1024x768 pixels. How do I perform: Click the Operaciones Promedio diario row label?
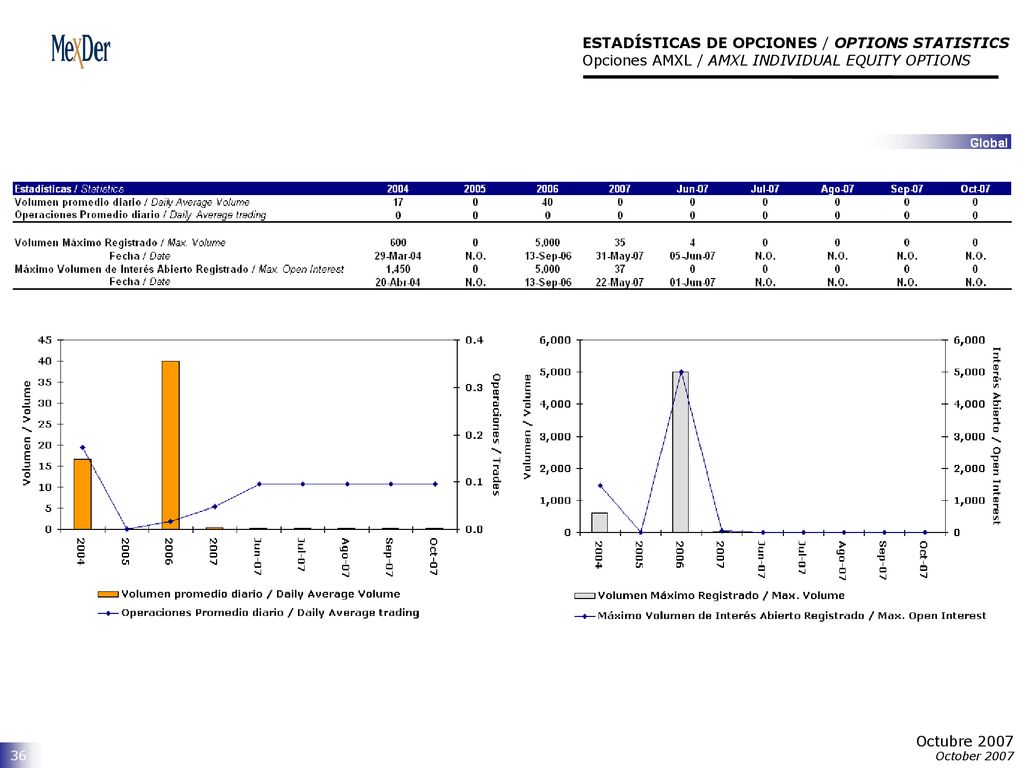click(x=140, y=215)
